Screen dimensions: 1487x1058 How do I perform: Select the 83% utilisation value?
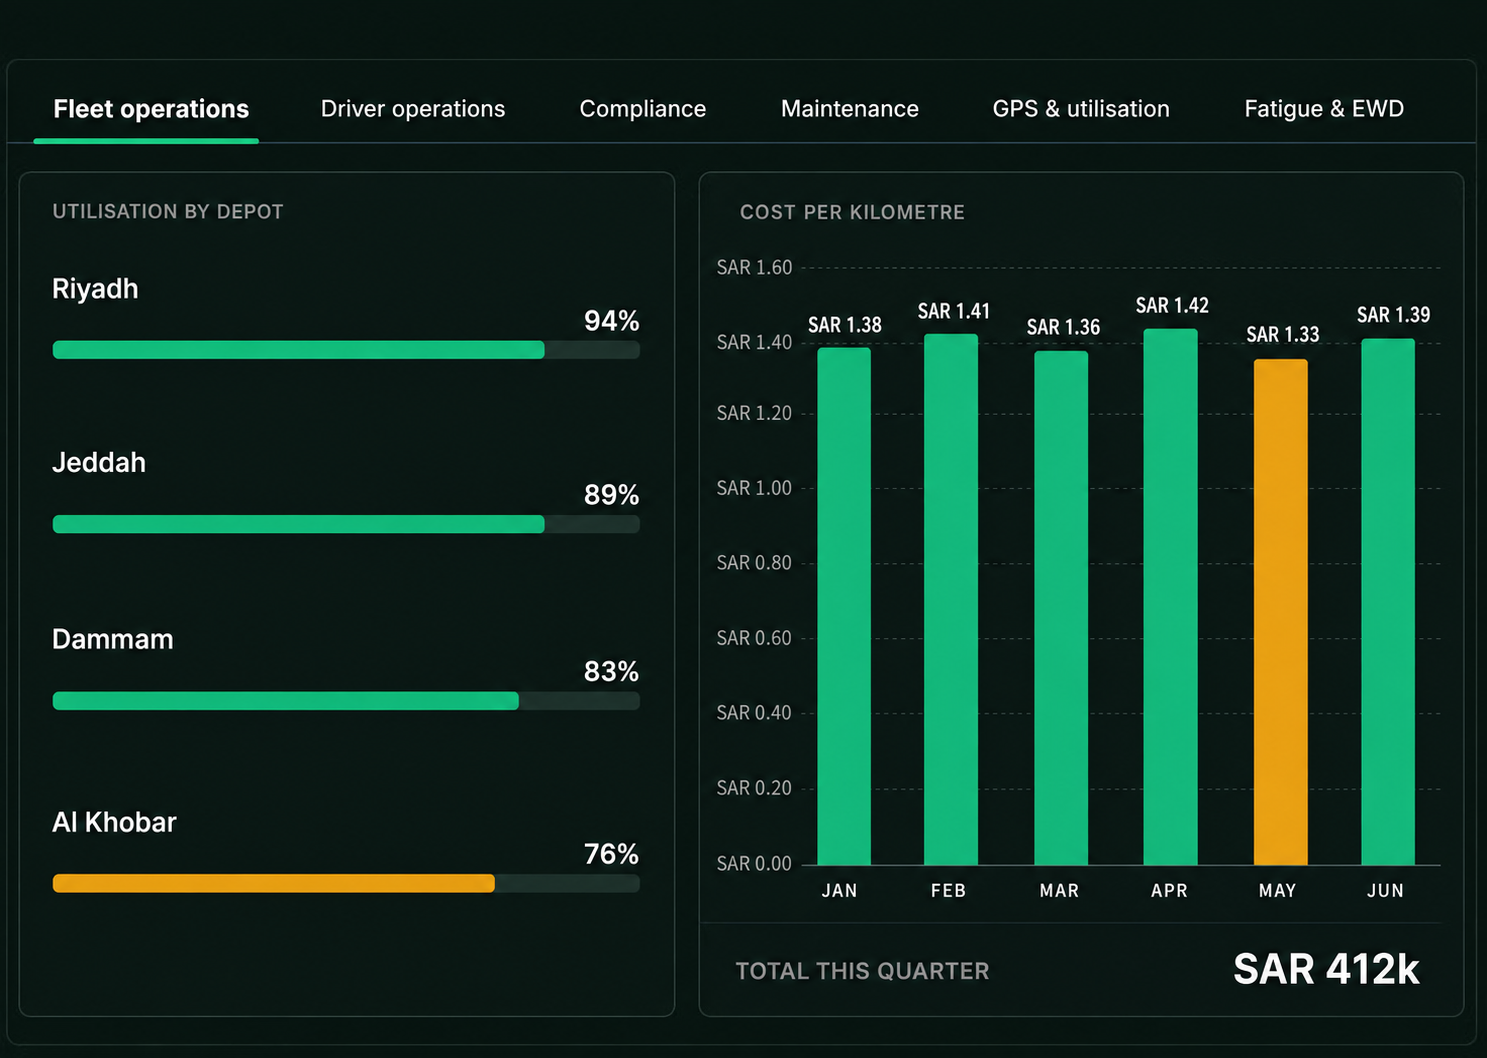pos(612,672)
